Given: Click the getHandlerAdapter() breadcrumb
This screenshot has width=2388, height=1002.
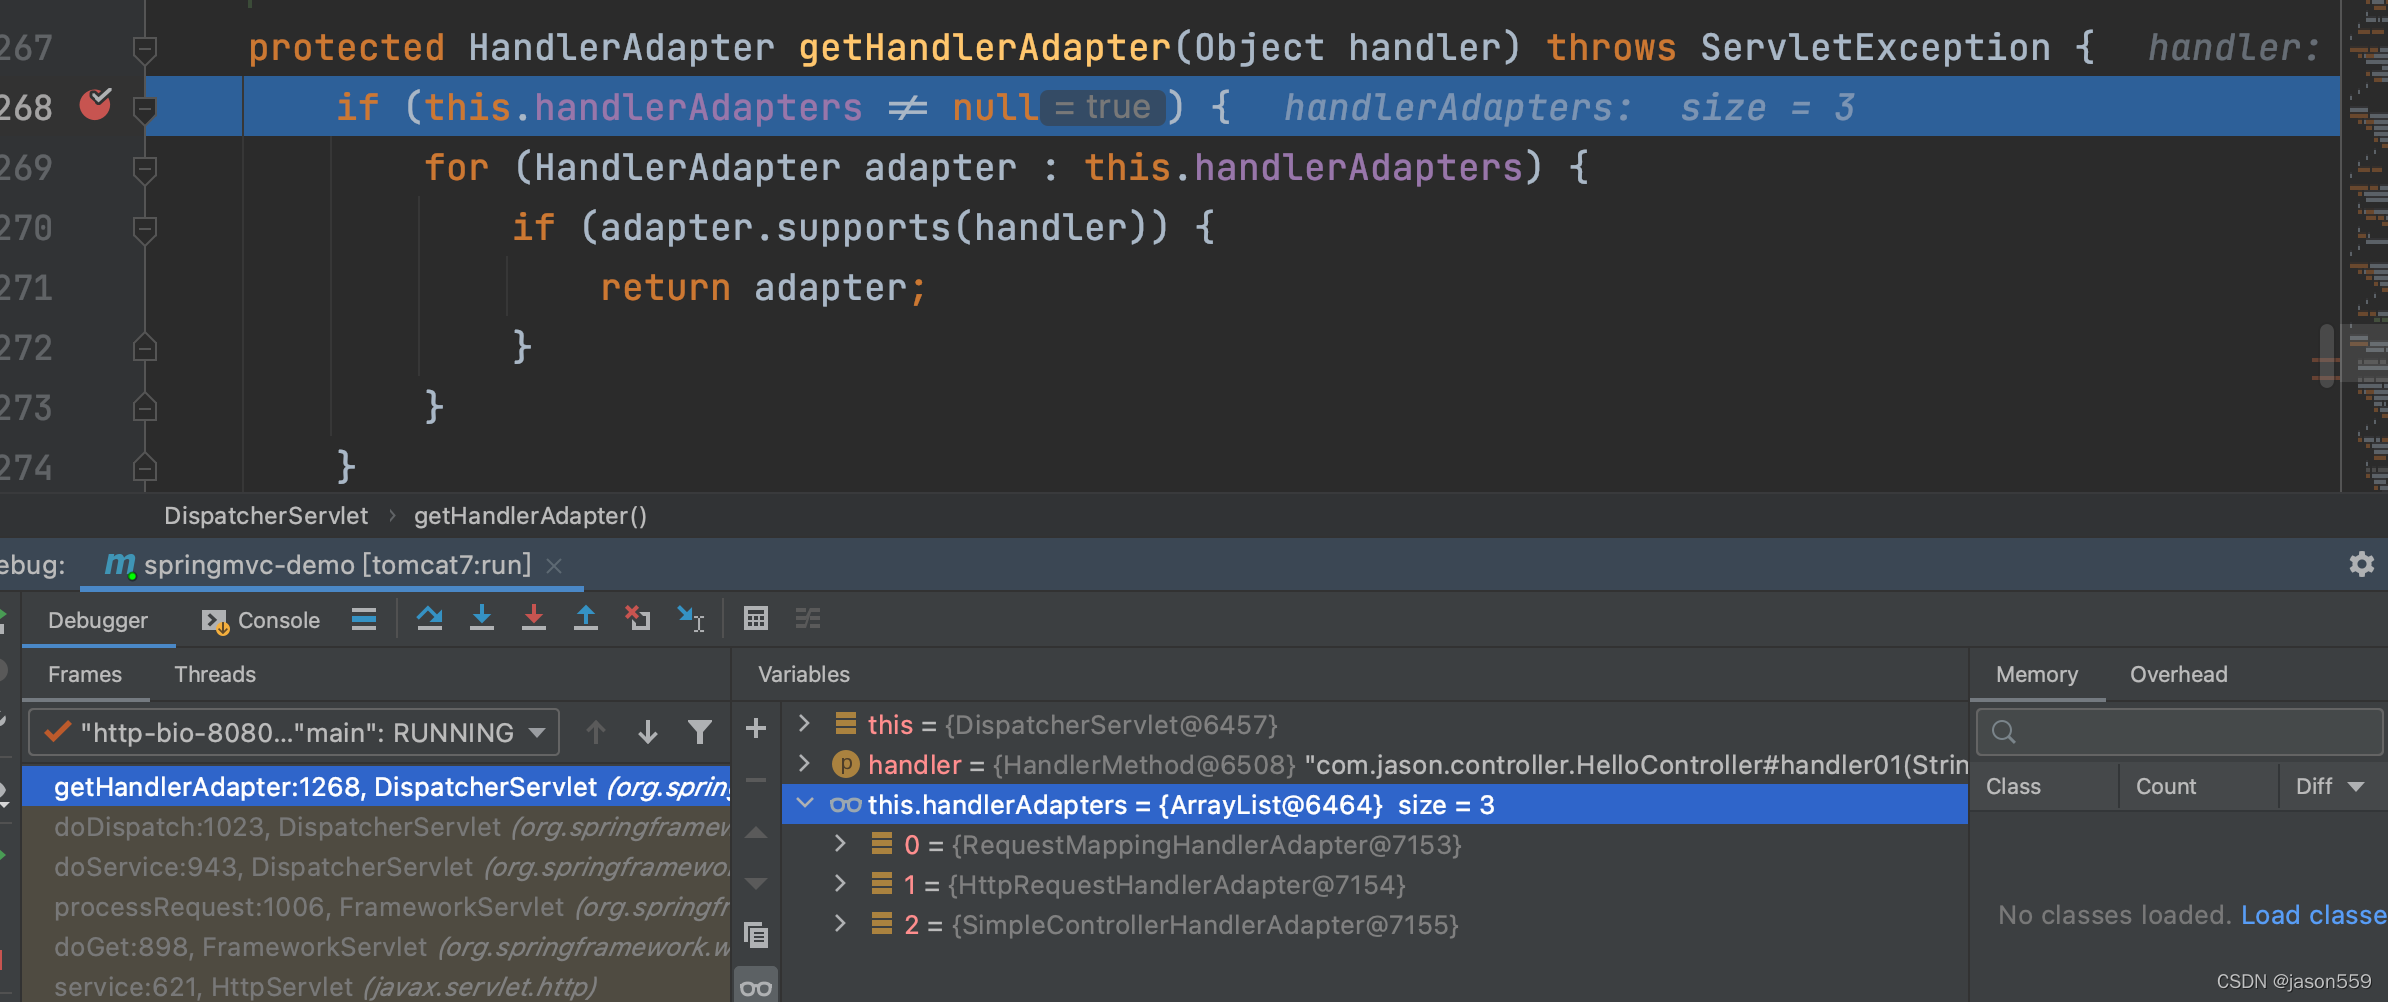Looking at the screenshot, I should point(530,516).
